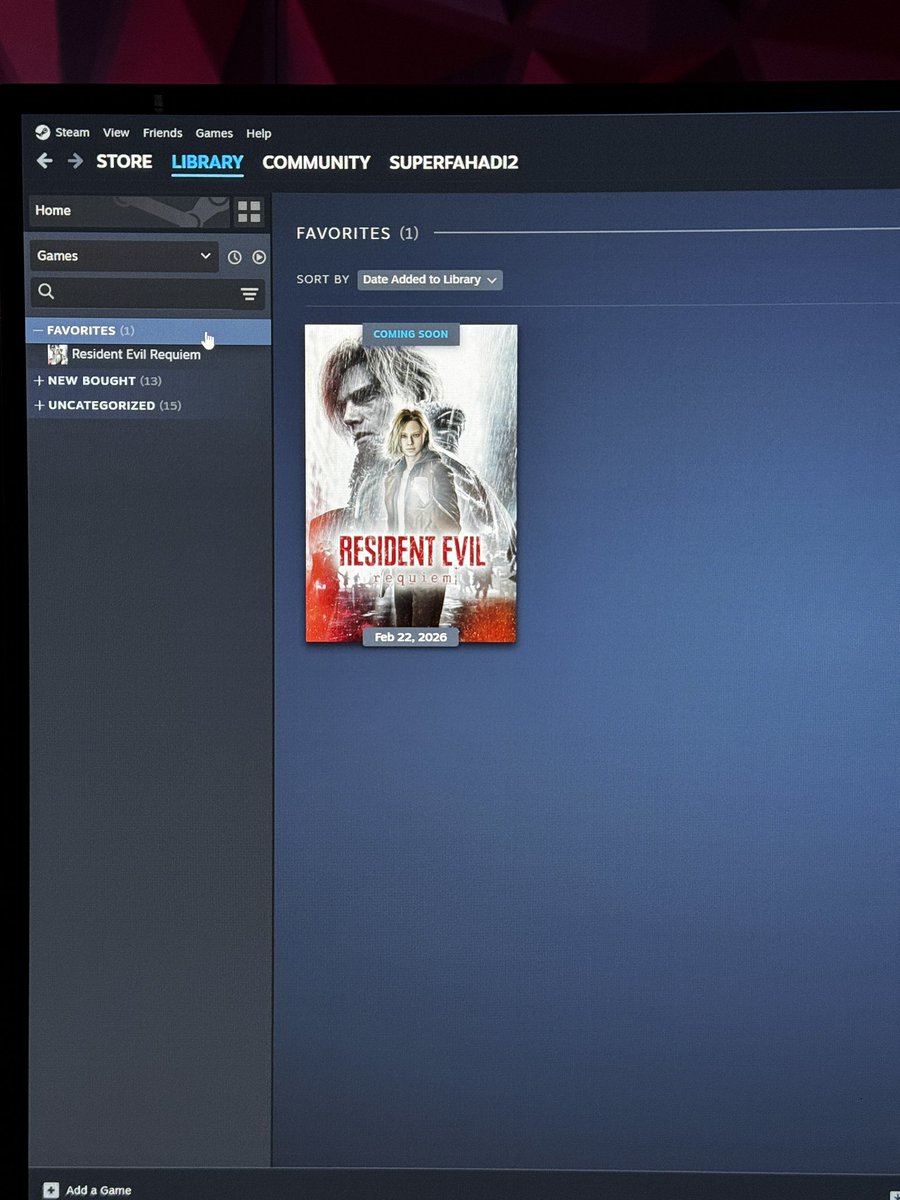Open advanced filter options icon
This screenshot has width=900, height=1200.
pos(249,293)
